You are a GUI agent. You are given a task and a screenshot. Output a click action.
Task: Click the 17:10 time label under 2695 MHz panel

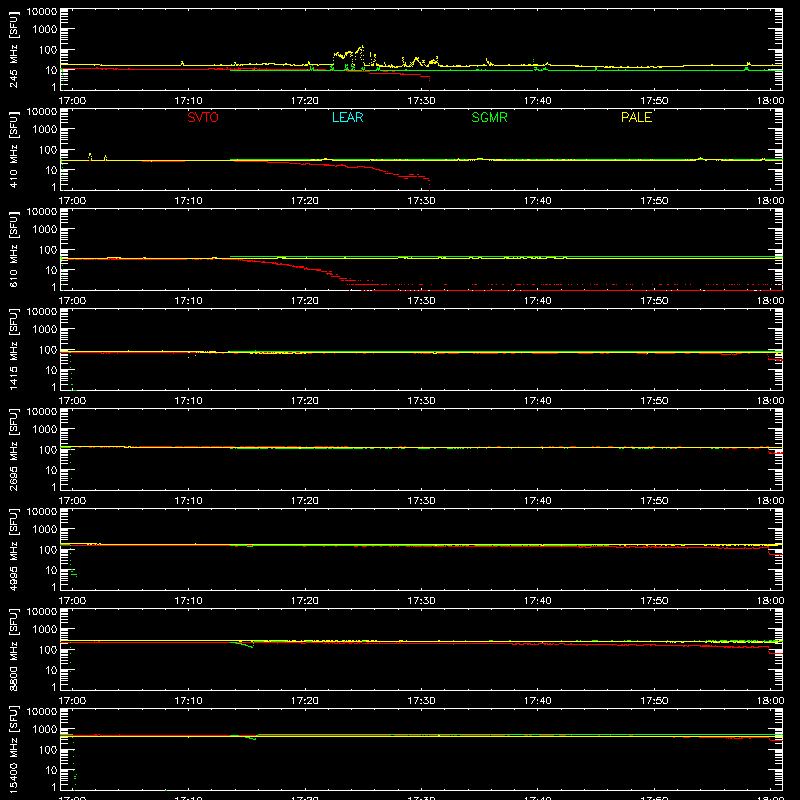coord(188,501)
